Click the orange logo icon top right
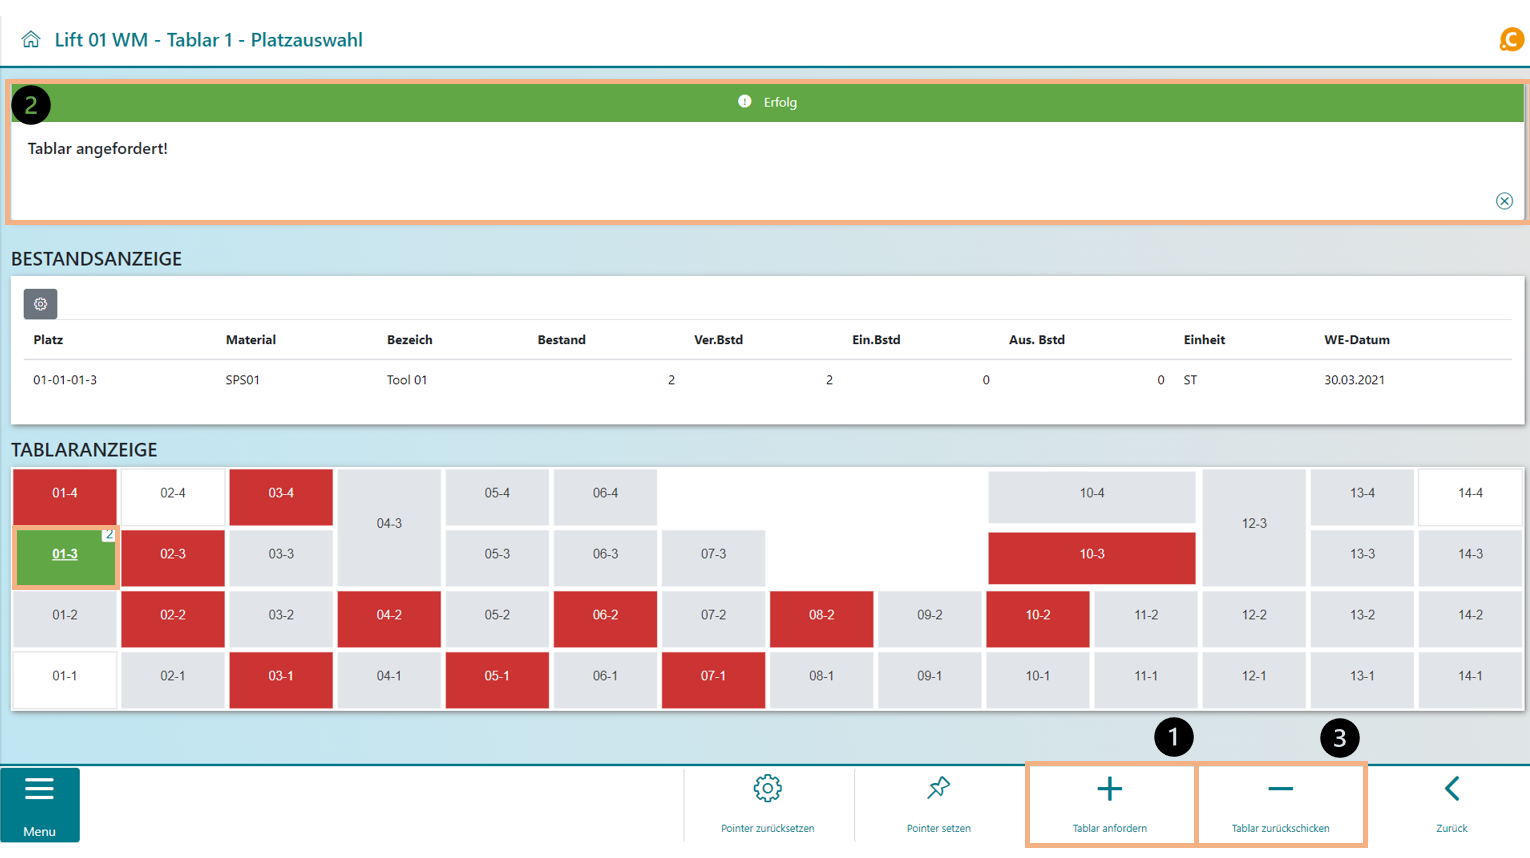Screen dimensions: 1530x858 pyautogui.click(x=1510, y=40)
